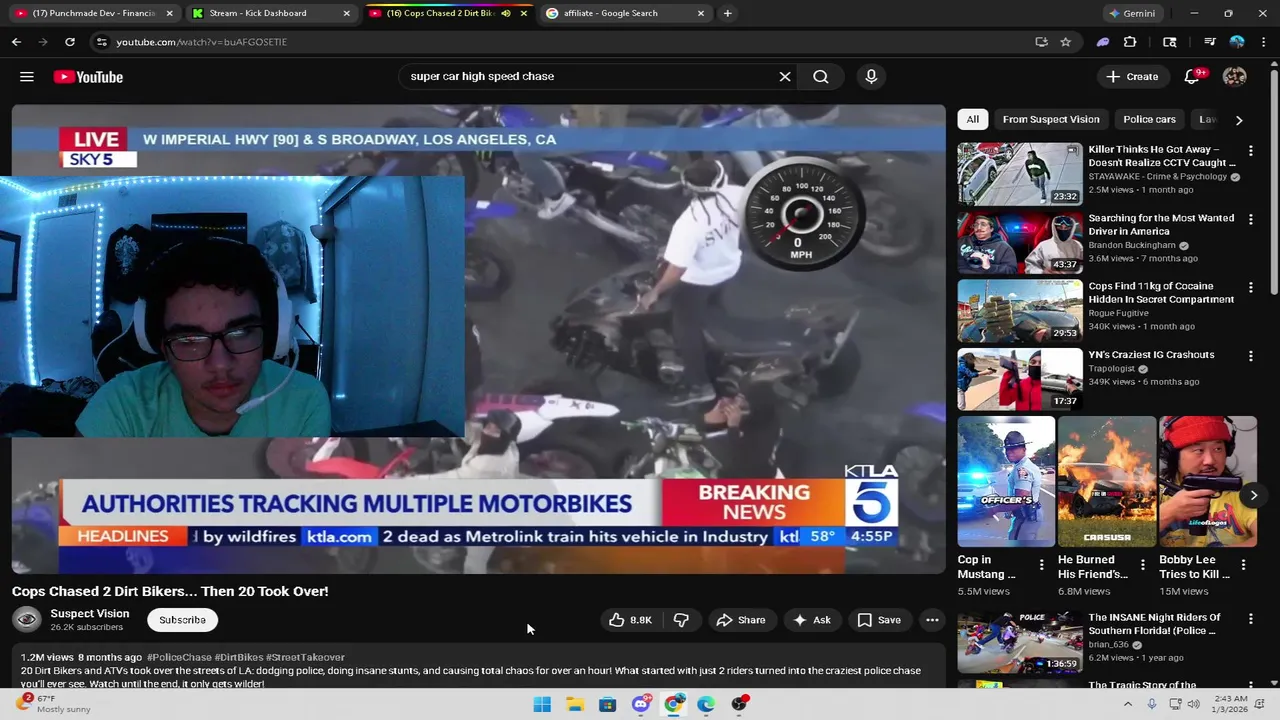Open Chrome search-tabs side panel icon
The width and height of the screenshot is (1280, 720).
(1170, 42)
